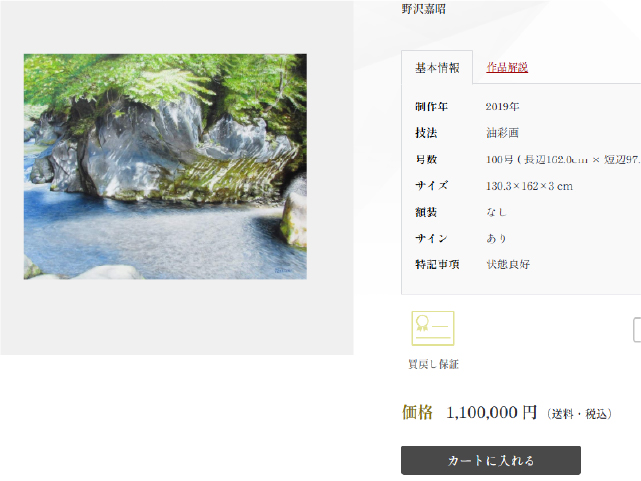Screen dimensions: 641x481
Task: Click the 買戻し保証 label under the icon
Action: tap(433, 364)
